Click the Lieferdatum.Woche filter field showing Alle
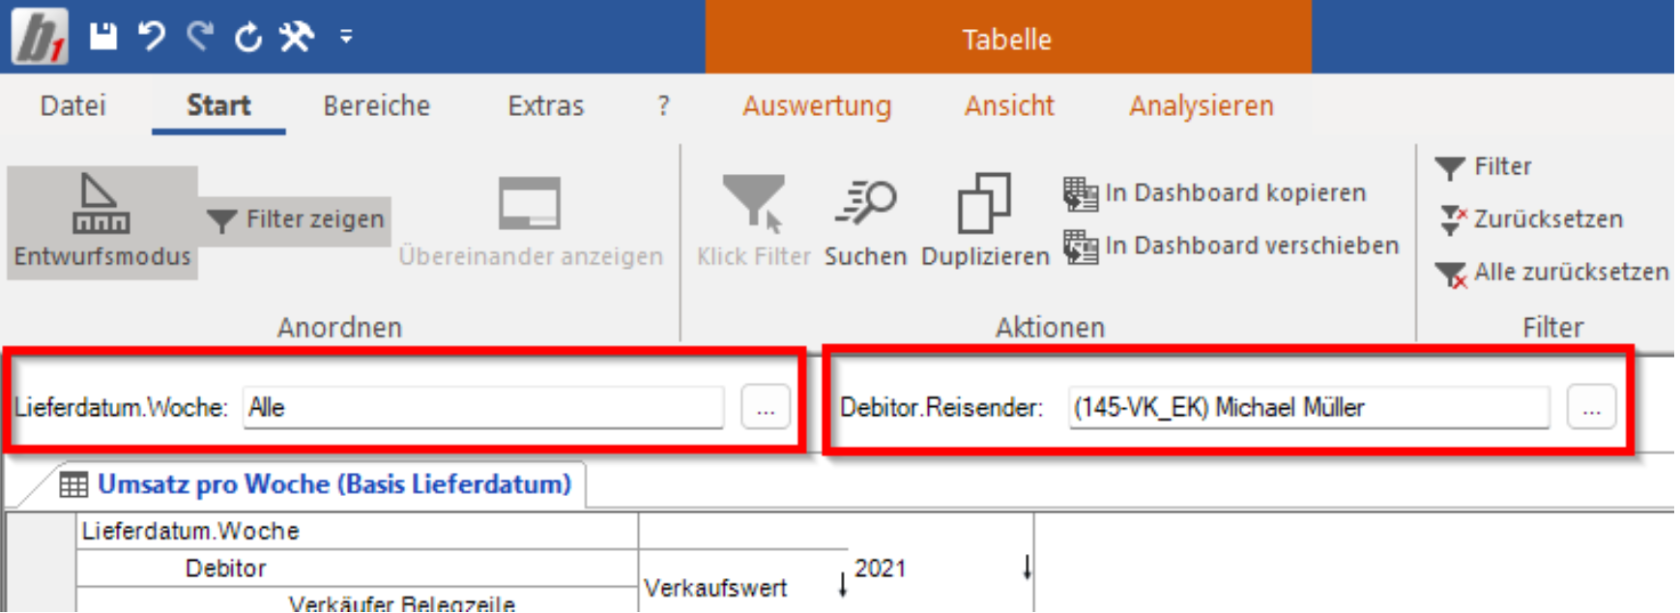The height and width of the screenshot is (613, 1680). pos(482,407)
